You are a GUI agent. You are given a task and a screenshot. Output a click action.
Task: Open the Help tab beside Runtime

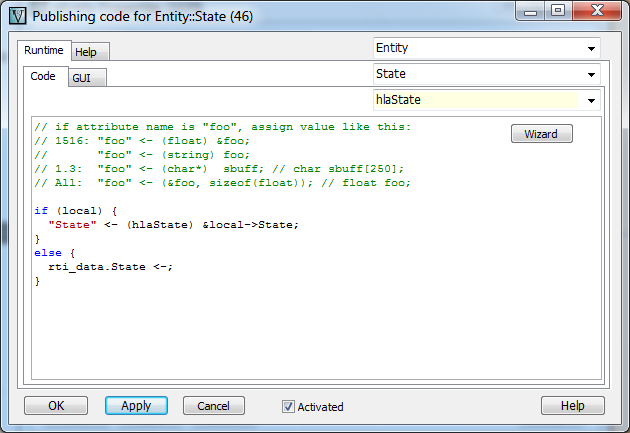click(86, 52)
